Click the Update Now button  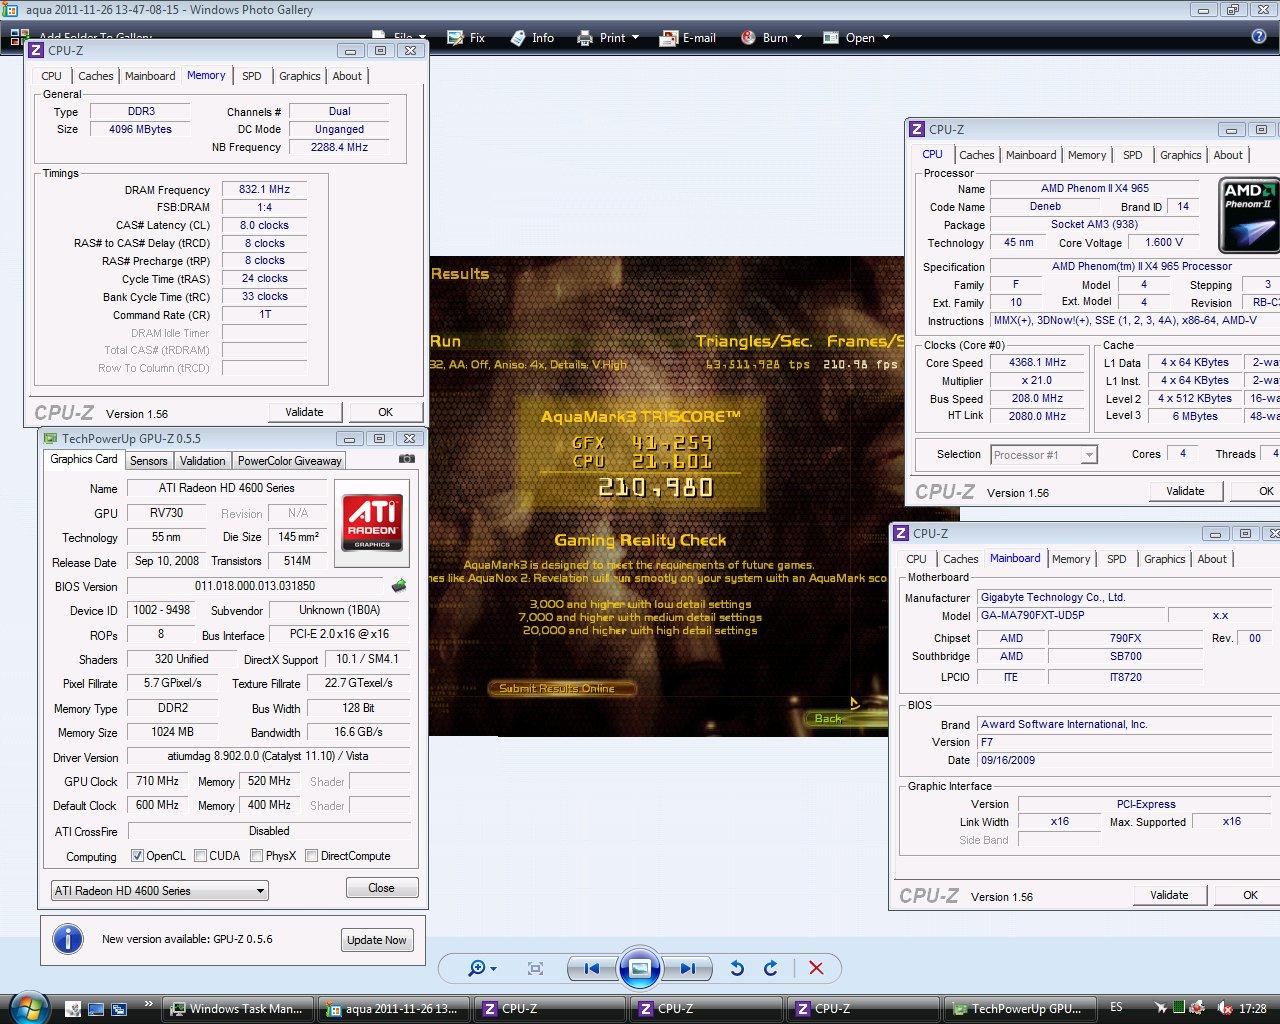[x=376, y=940]
